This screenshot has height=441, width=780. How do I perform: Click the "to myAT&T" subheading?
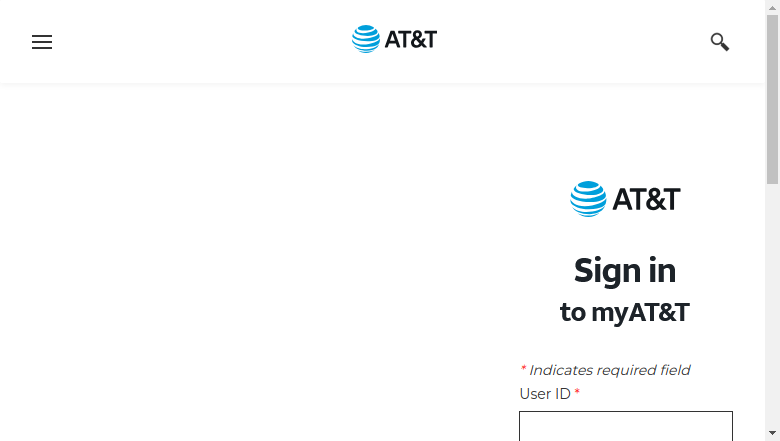pyautogui.click(x=625, y=312)
